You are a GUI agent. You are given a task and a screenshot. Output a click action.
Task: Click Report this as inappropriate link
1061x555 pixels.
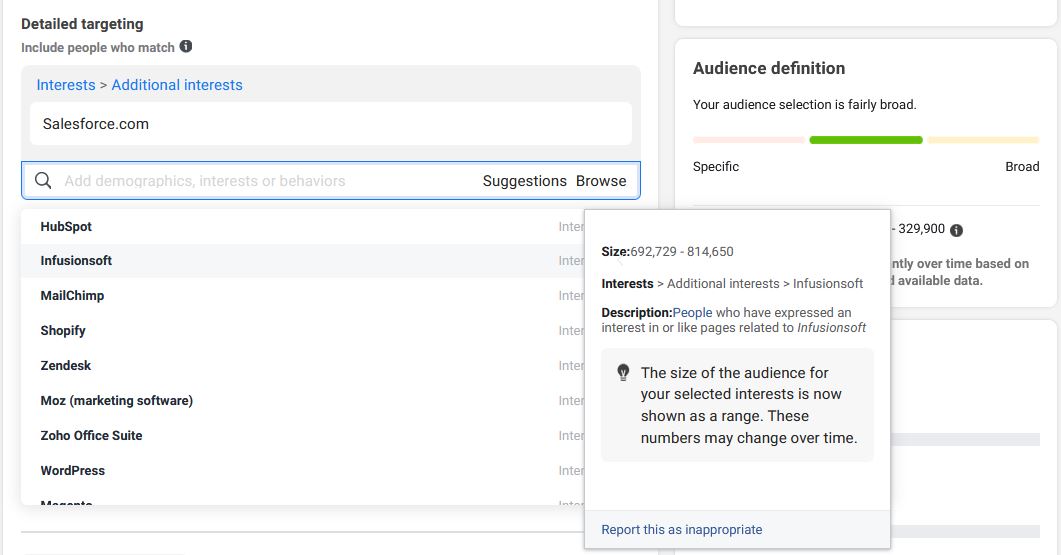tap(681, 530)
